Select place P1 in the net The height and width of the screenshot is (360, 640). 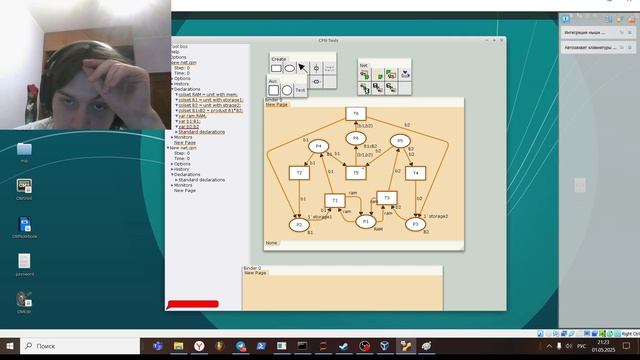click(366, 222)
